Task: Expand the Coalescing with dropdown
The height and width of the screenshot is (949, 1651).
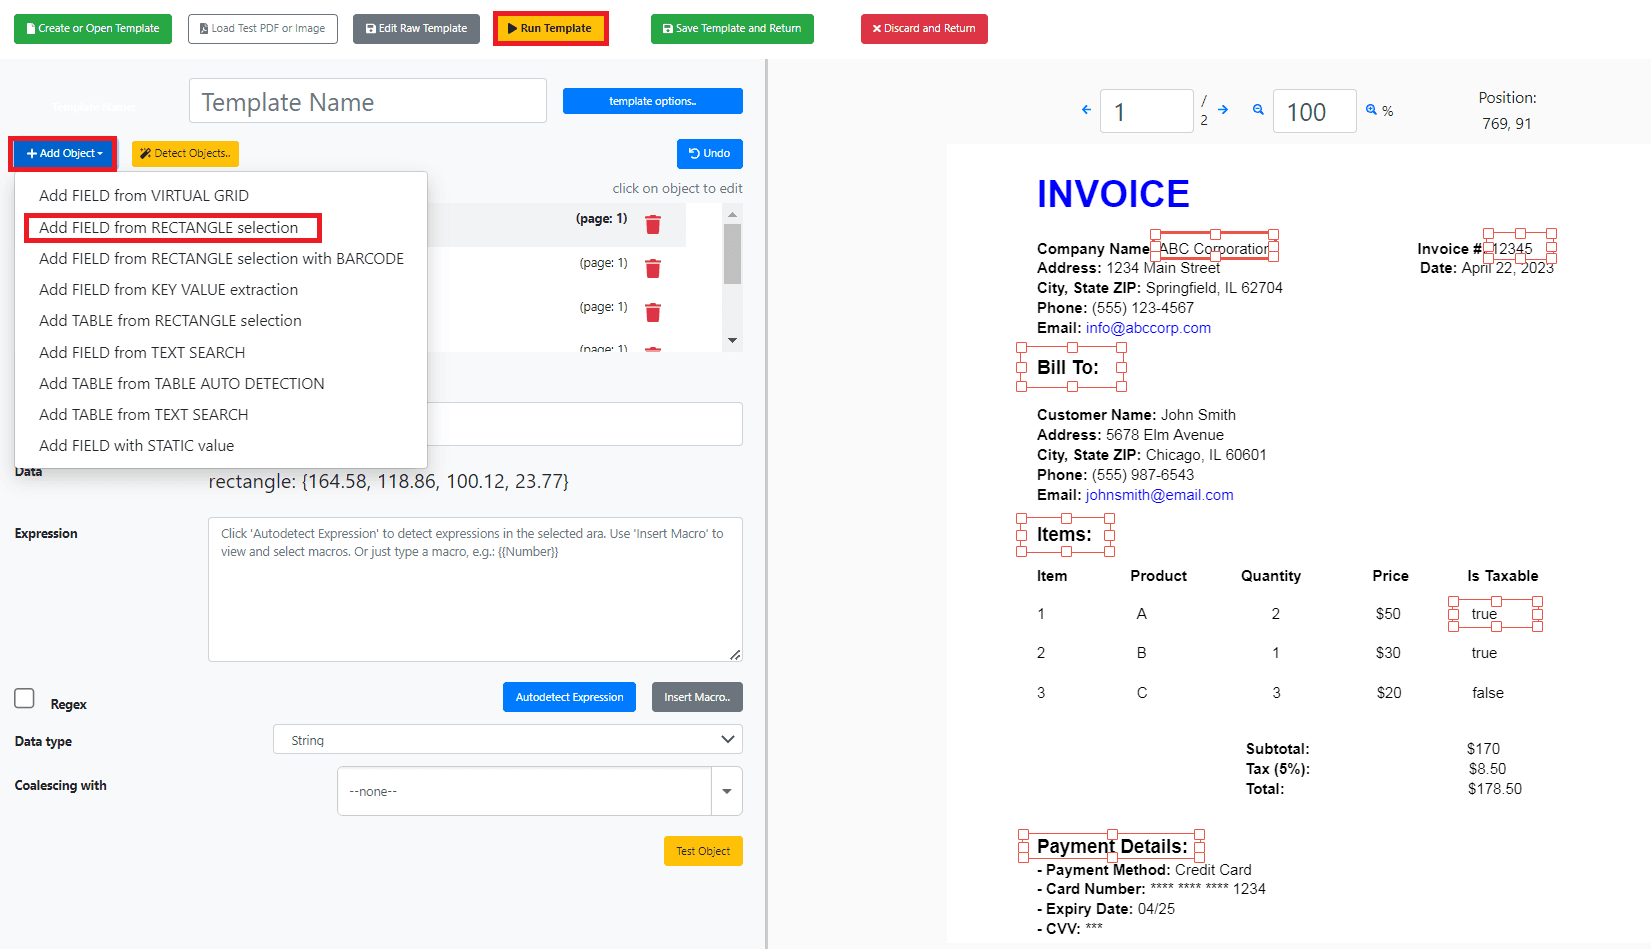Action: point(726,791)
